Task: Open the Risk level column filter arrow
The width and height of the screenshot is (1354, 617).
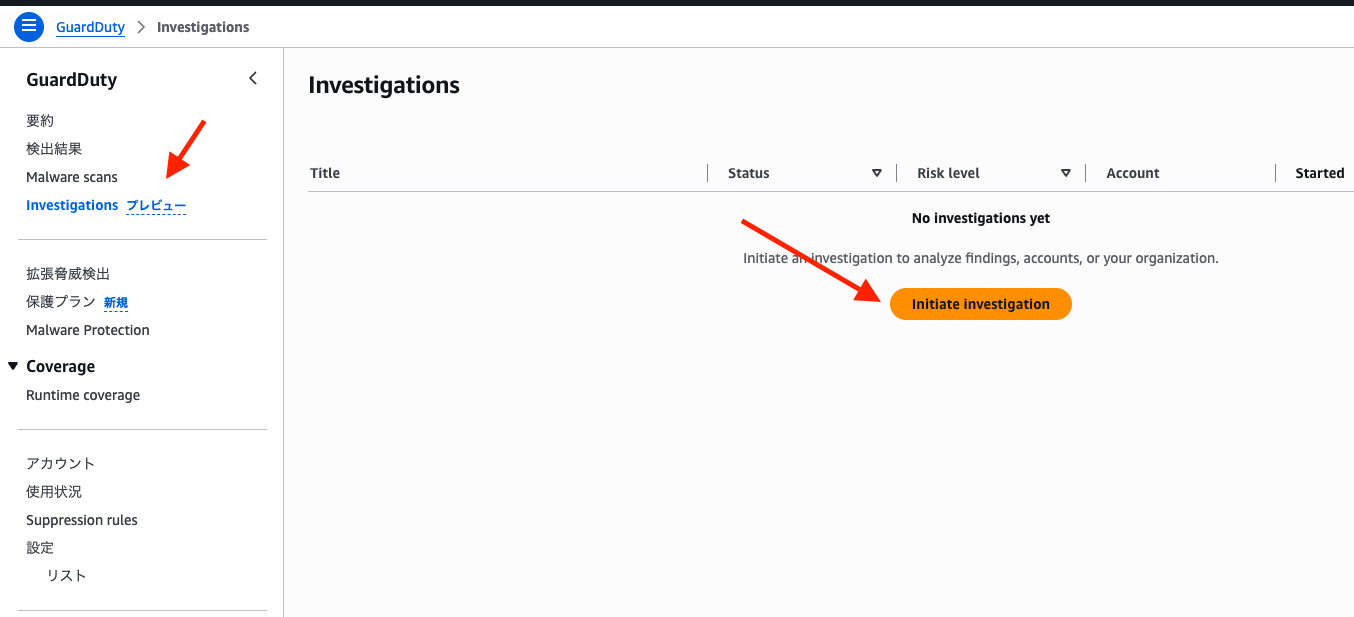Action: point(1066,173)
